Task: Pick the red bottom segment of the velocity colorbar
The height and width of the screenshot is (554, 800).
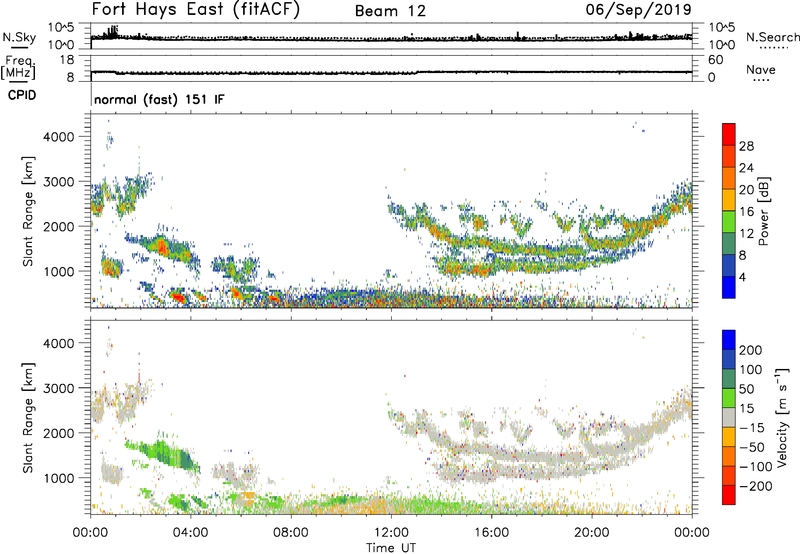Action: 729,495
